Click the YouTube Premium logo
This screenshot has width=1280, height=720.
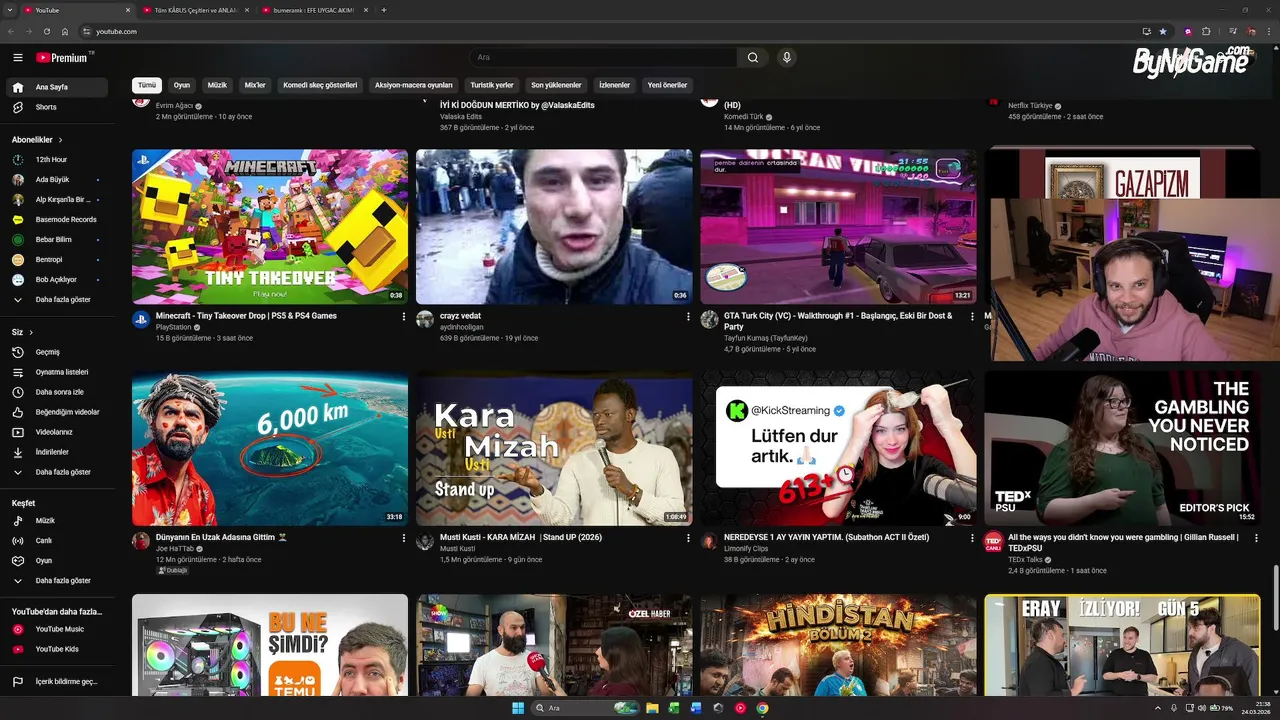click(62, 58)
